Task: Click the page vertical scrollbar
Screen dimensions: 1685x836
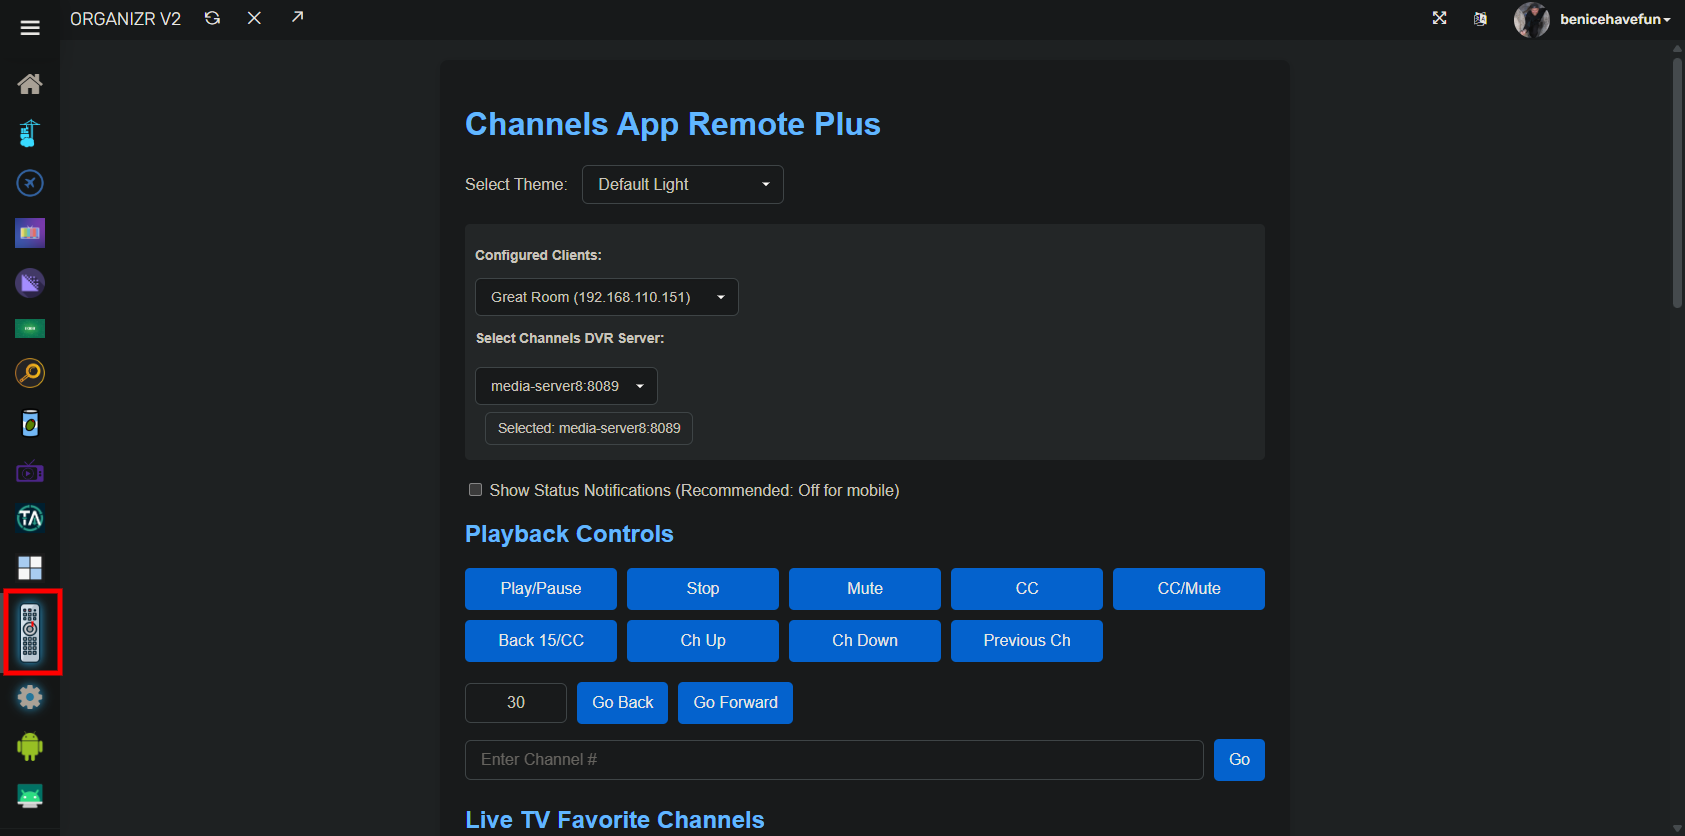Action: [x=1677, y=180]
